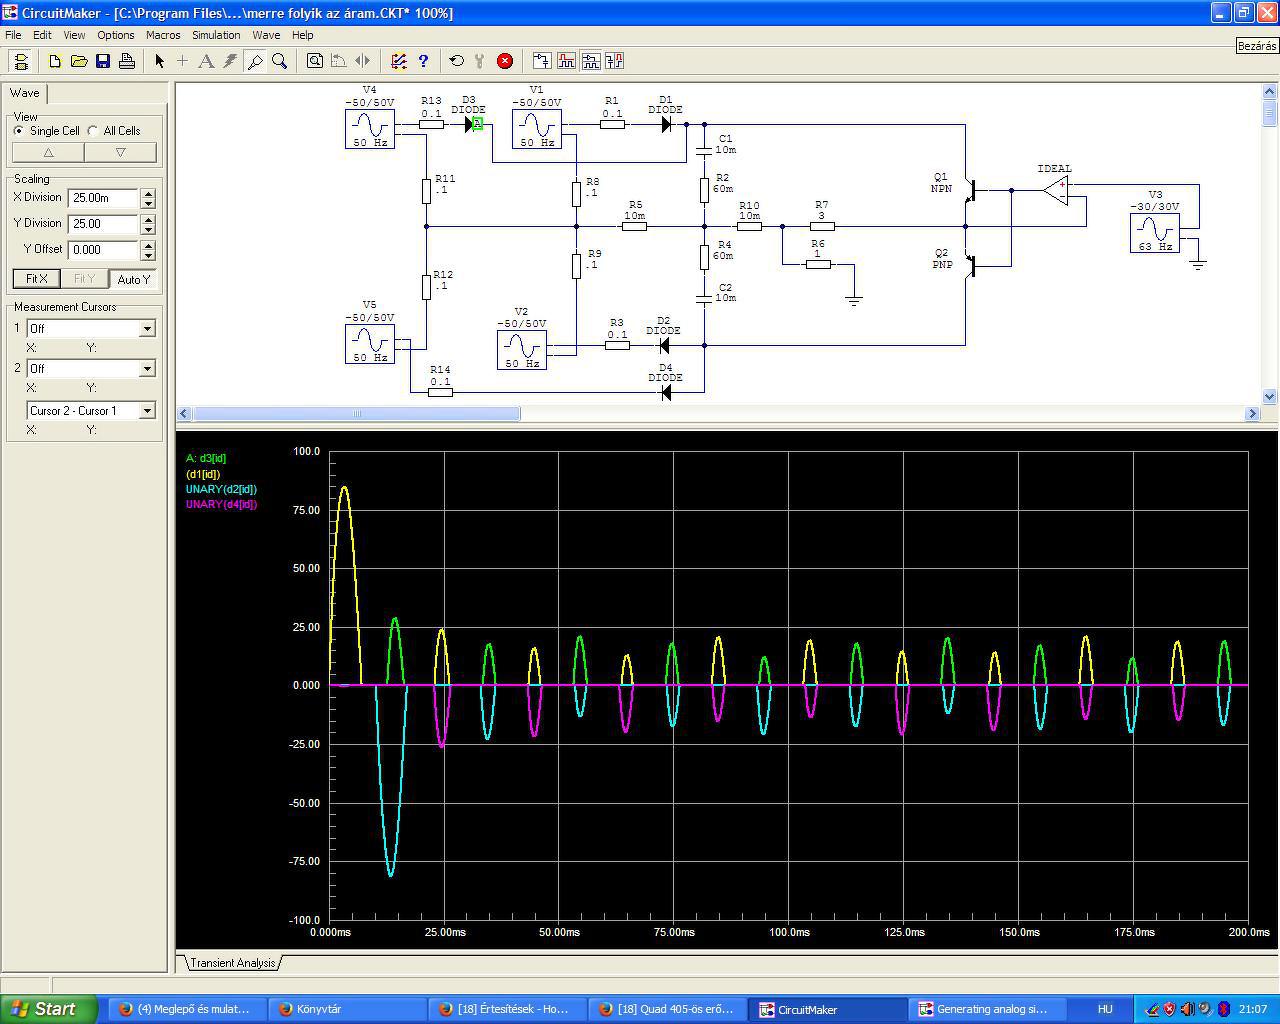The width and height of the screenshot is (1280, 1024).
Task: Click the magnifier zoom tool icon
Action: coord(280,61)
